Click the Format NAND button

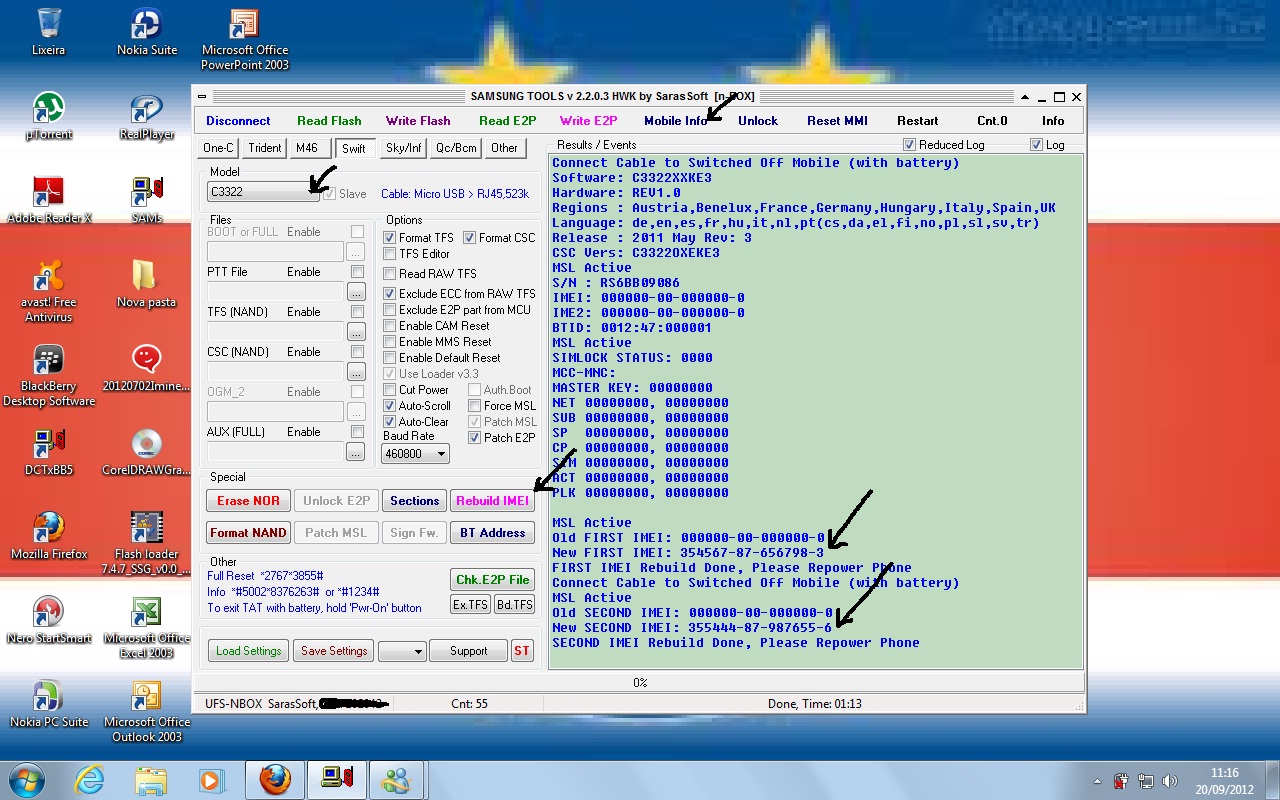pos(248,533)
